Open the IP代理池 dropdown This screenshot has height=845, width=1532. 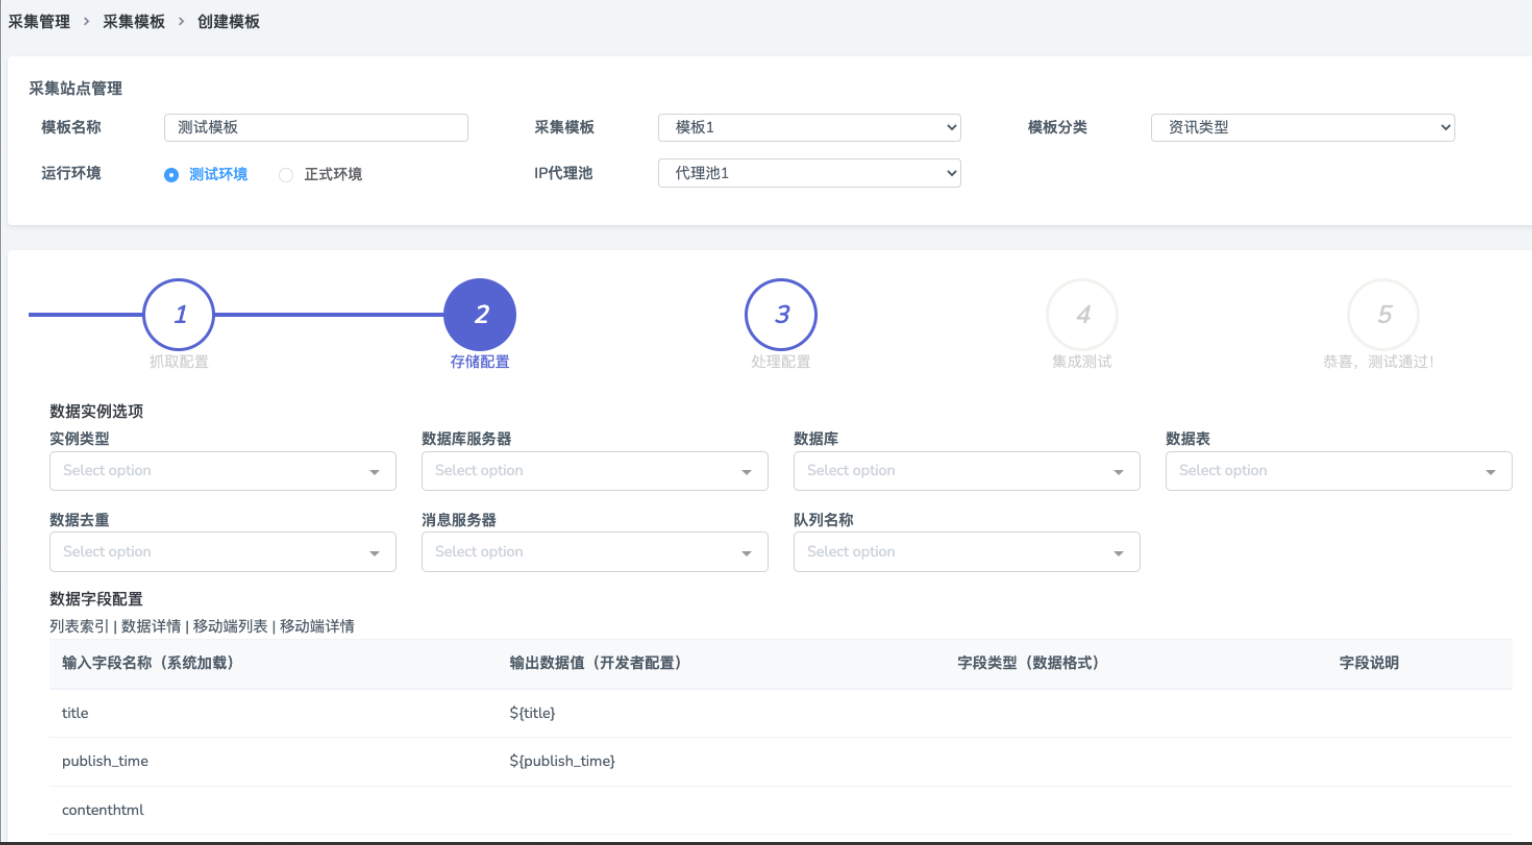pyautogui.click(x=809, y=173)
